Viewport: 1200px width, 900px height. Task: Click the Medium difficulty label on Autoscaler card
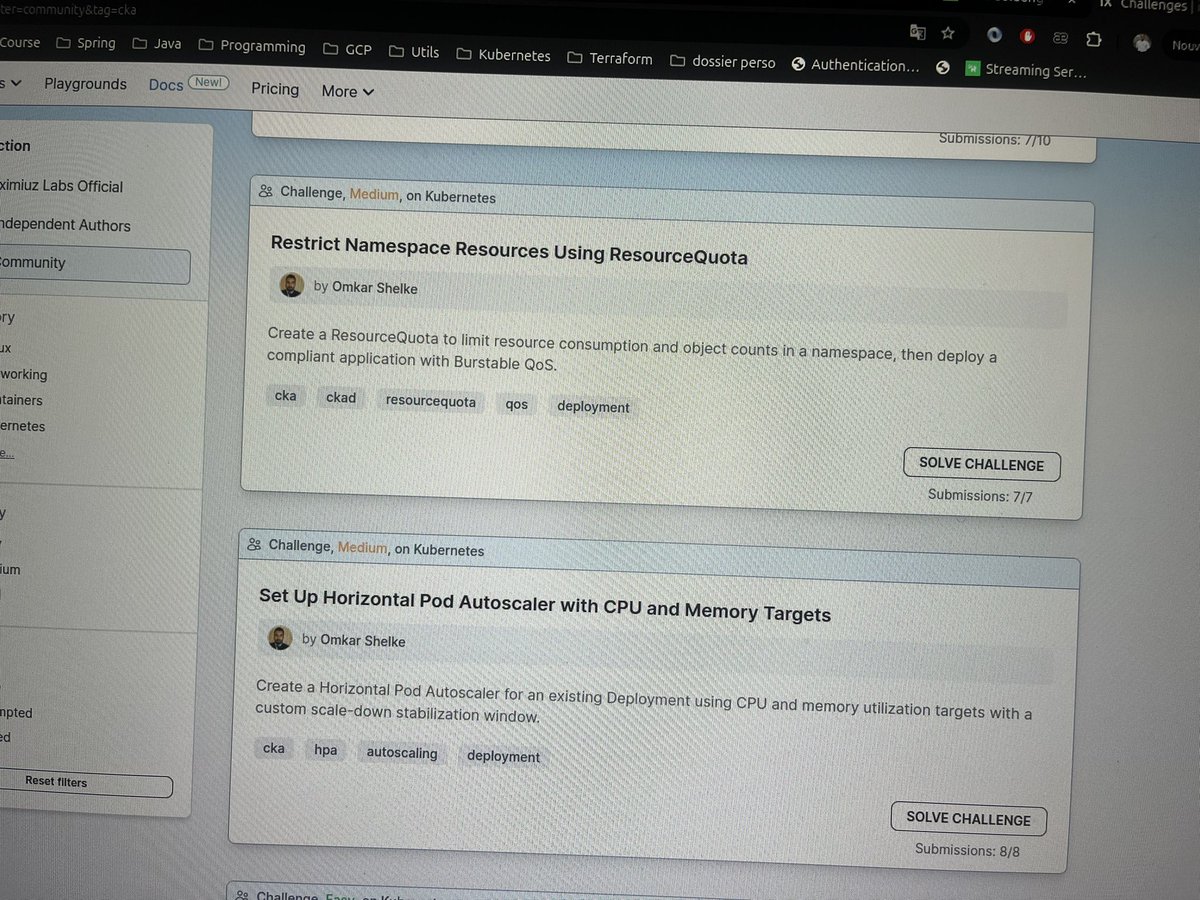pos(362,548)
